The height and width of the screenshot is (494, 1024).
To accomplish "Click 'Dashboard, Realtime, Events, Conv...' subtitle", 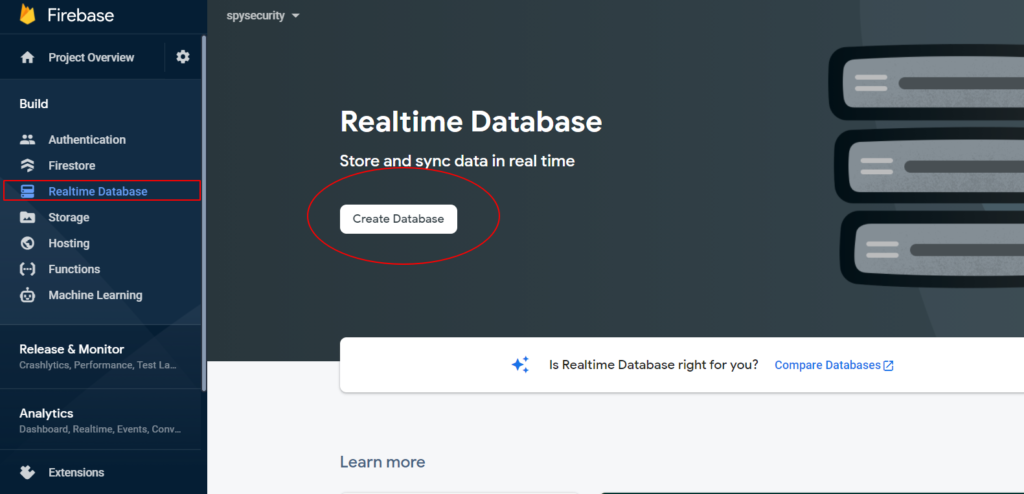I will [x=100, y=429].
